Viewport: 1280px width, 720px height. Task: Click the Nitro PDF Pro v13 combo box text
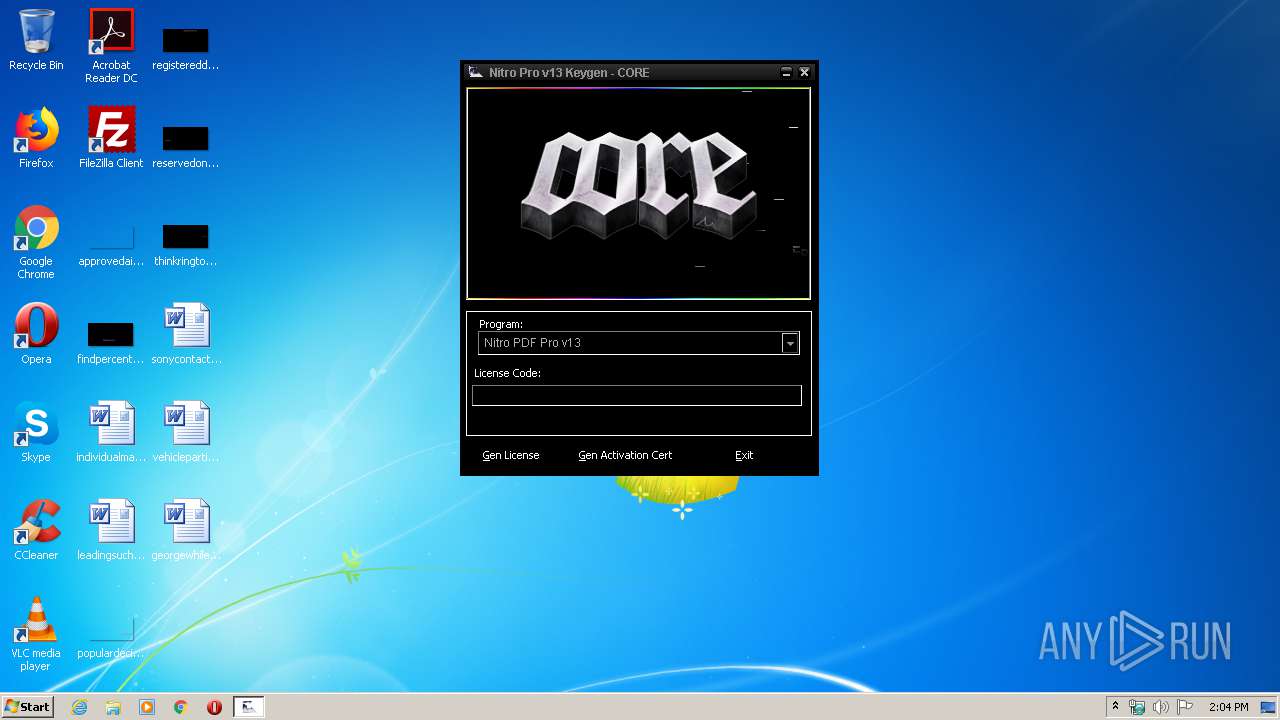[532, 343]
